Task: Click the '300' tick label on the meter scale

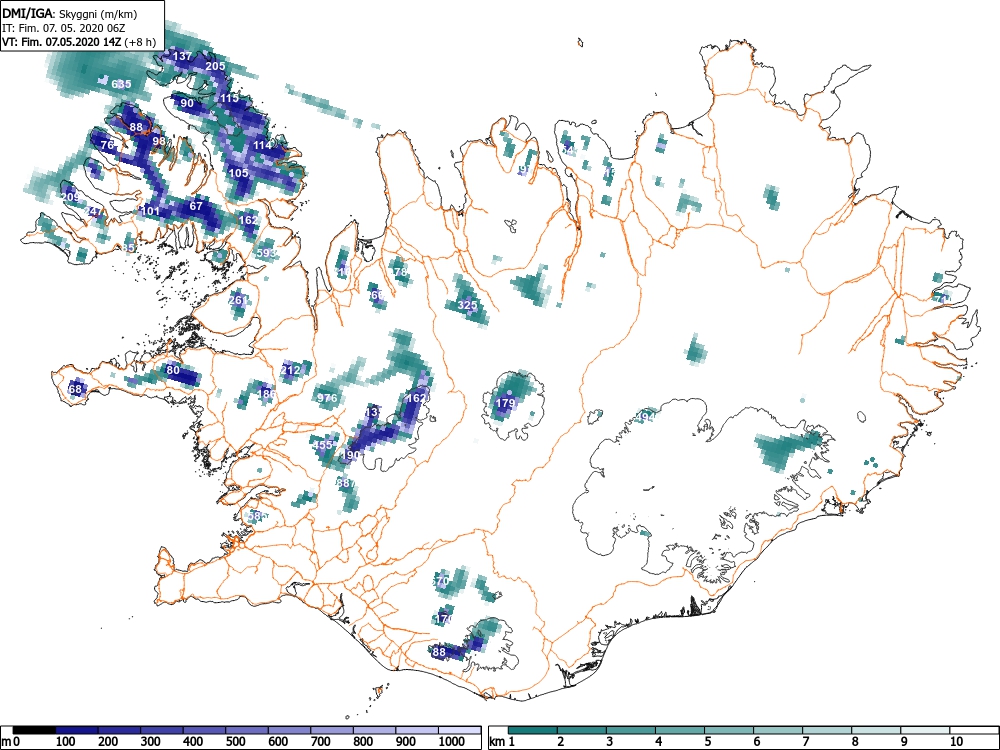Action: click(x=151, y=742)
